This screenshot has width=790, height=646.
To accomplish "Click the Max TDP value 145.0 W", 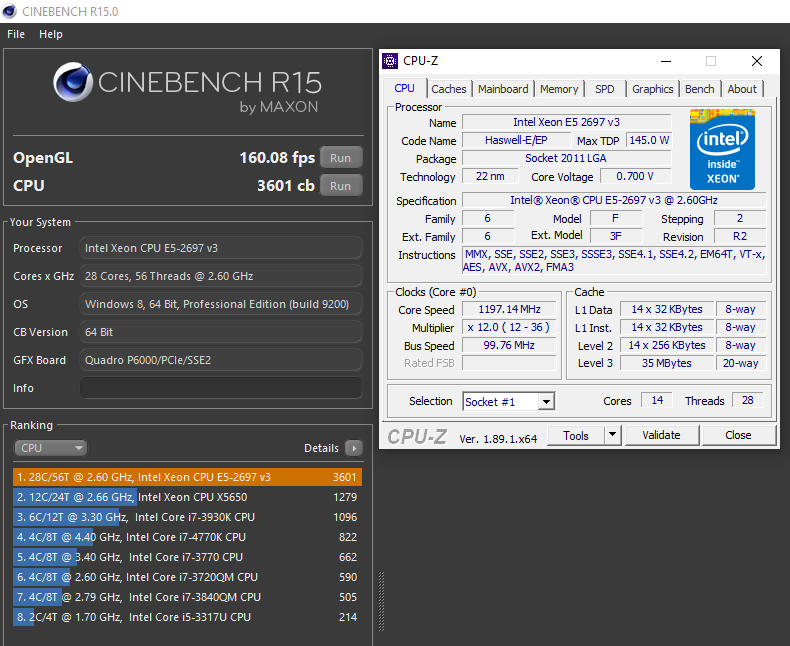I will 649,140.
